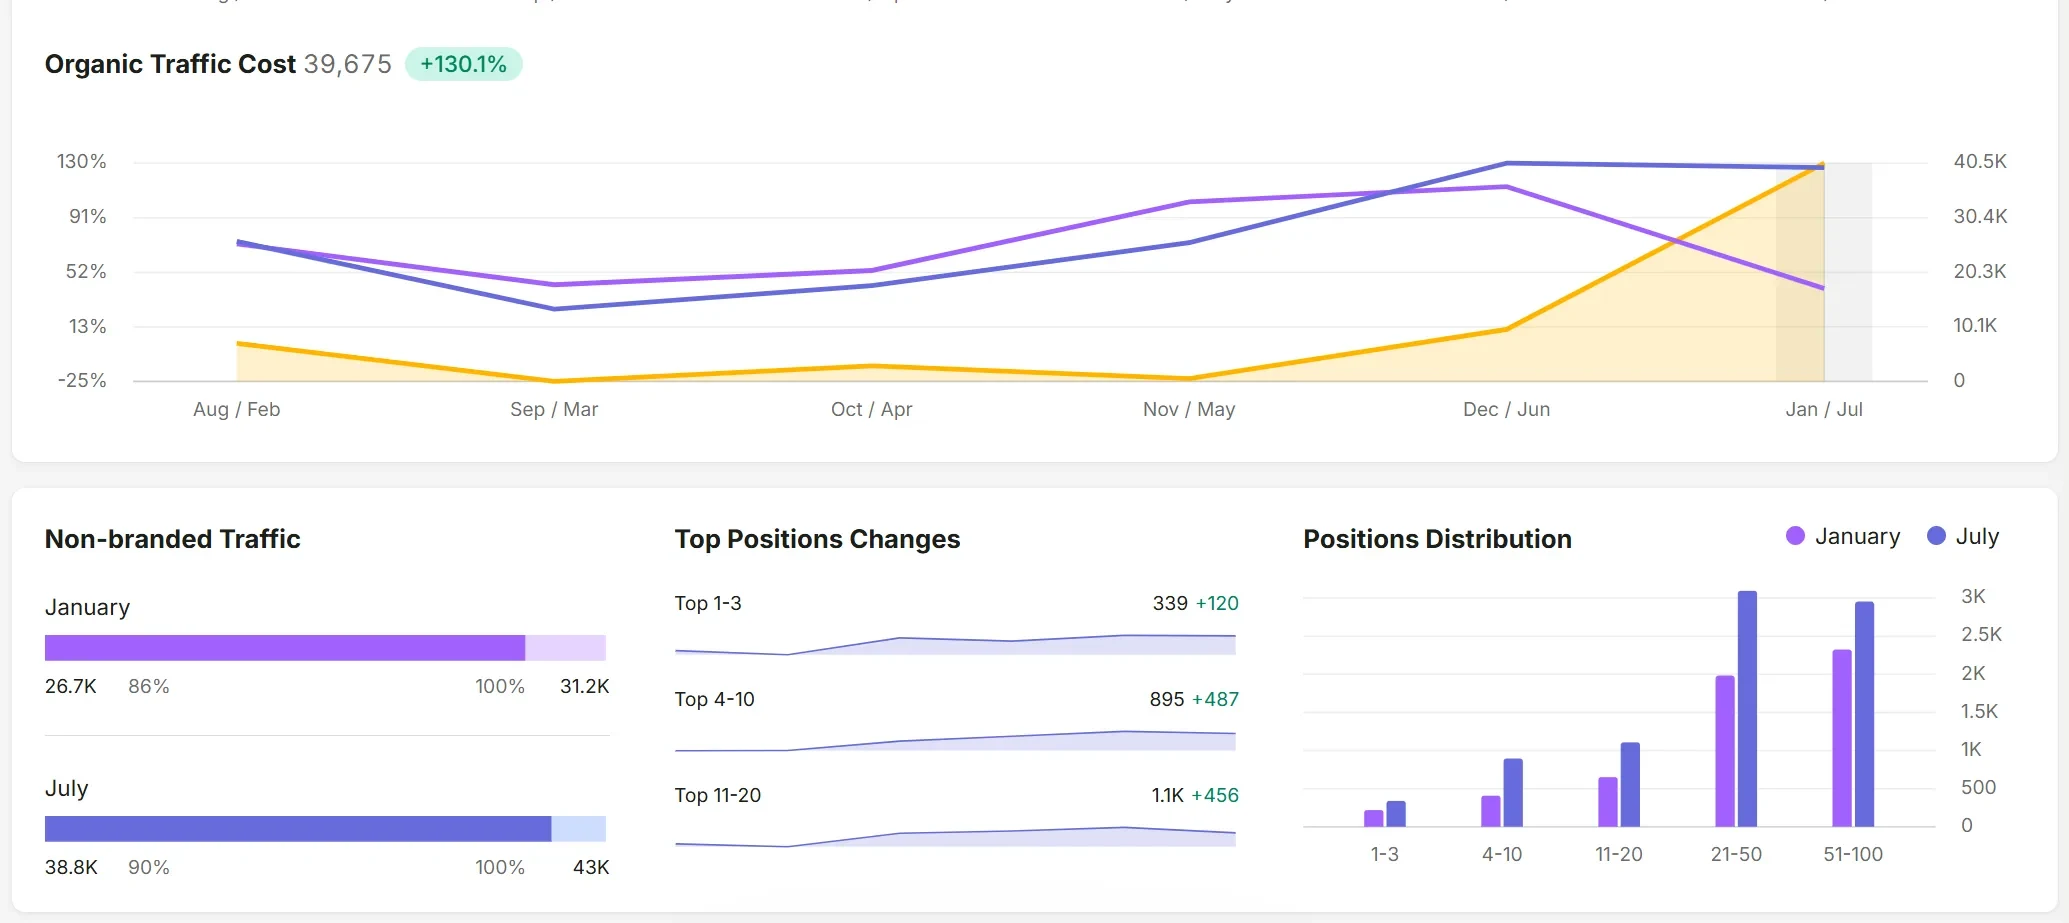Click the Top 4-10 sparkline chart
The height and width of the screenshot is (923, 2069).
coord(955,741)
